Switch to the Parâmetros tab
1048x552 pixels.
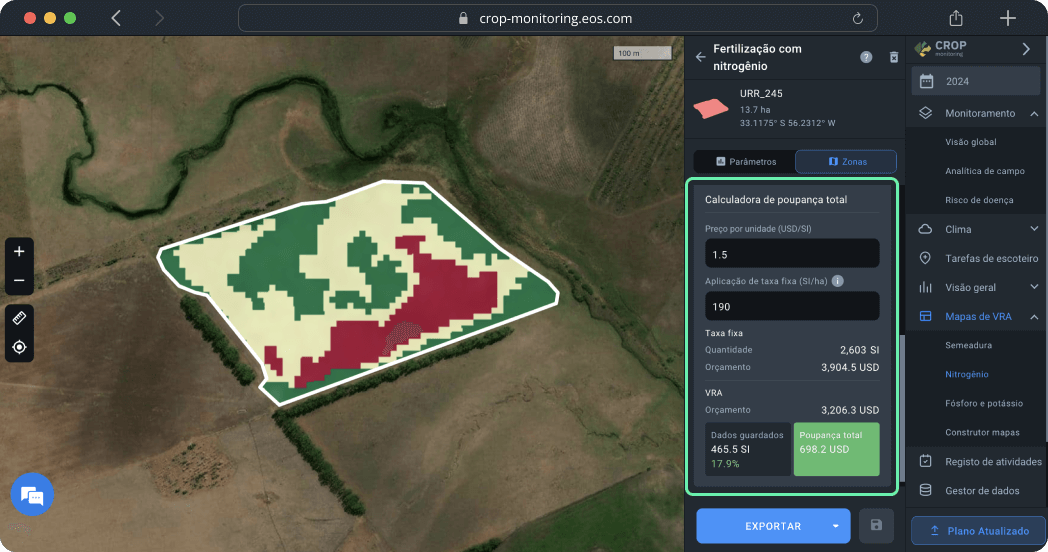coord(745,161)
